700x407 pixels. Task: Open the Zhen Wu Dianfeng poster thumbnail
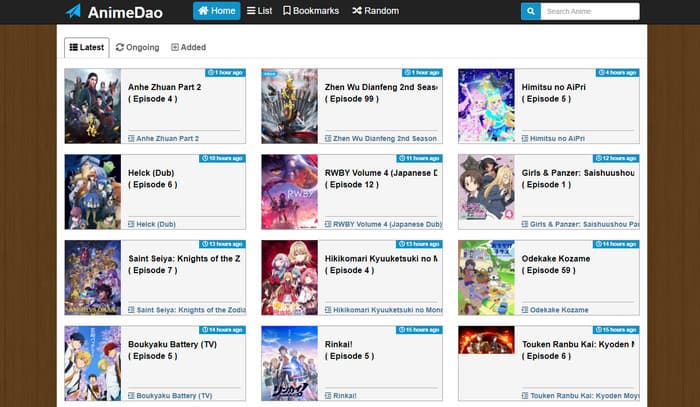(x=289, y=106)
